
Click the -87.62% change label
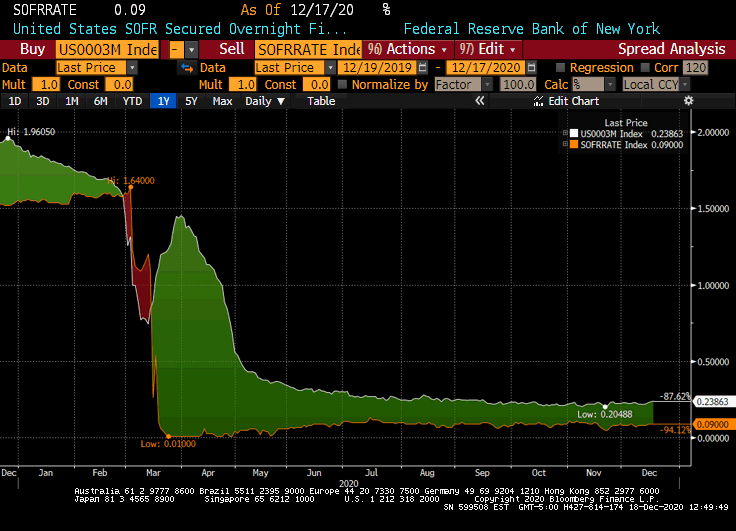(x=675, y=396)
